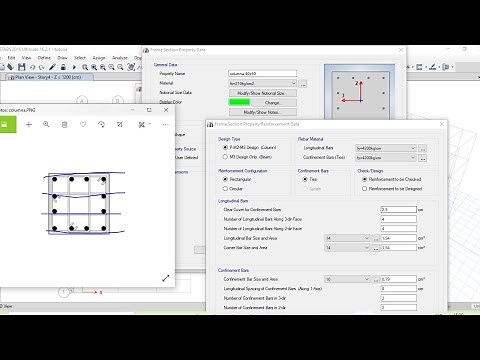
Task: Click the last magnifier zoom icon before the 3D icon
Action: 120,67
